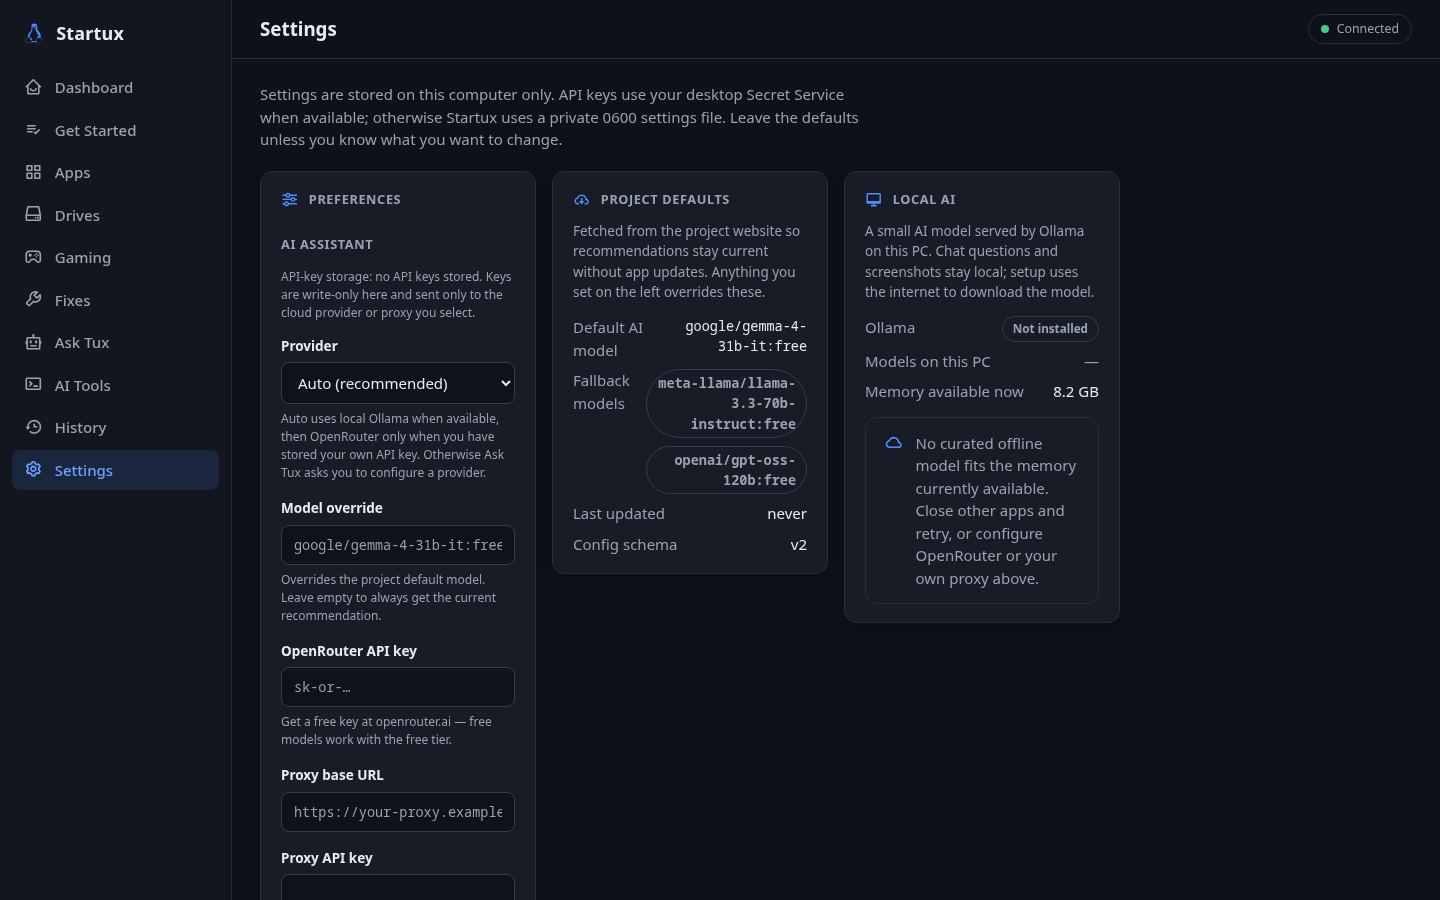This screenshot has width=1440, height=900.
Task: Click the Config schema value v2
Action: 798,545
